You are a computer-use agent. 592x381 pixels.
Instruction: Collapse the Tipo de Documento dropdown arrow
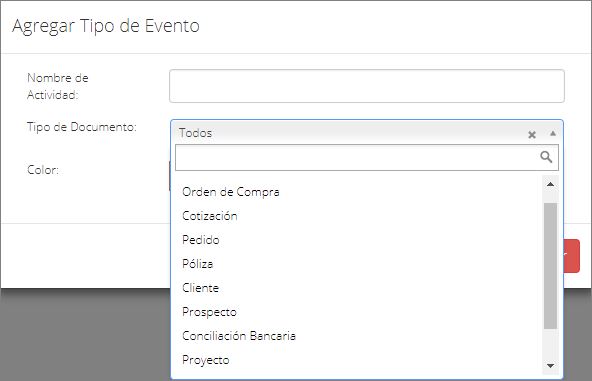[x=553, y=133]
